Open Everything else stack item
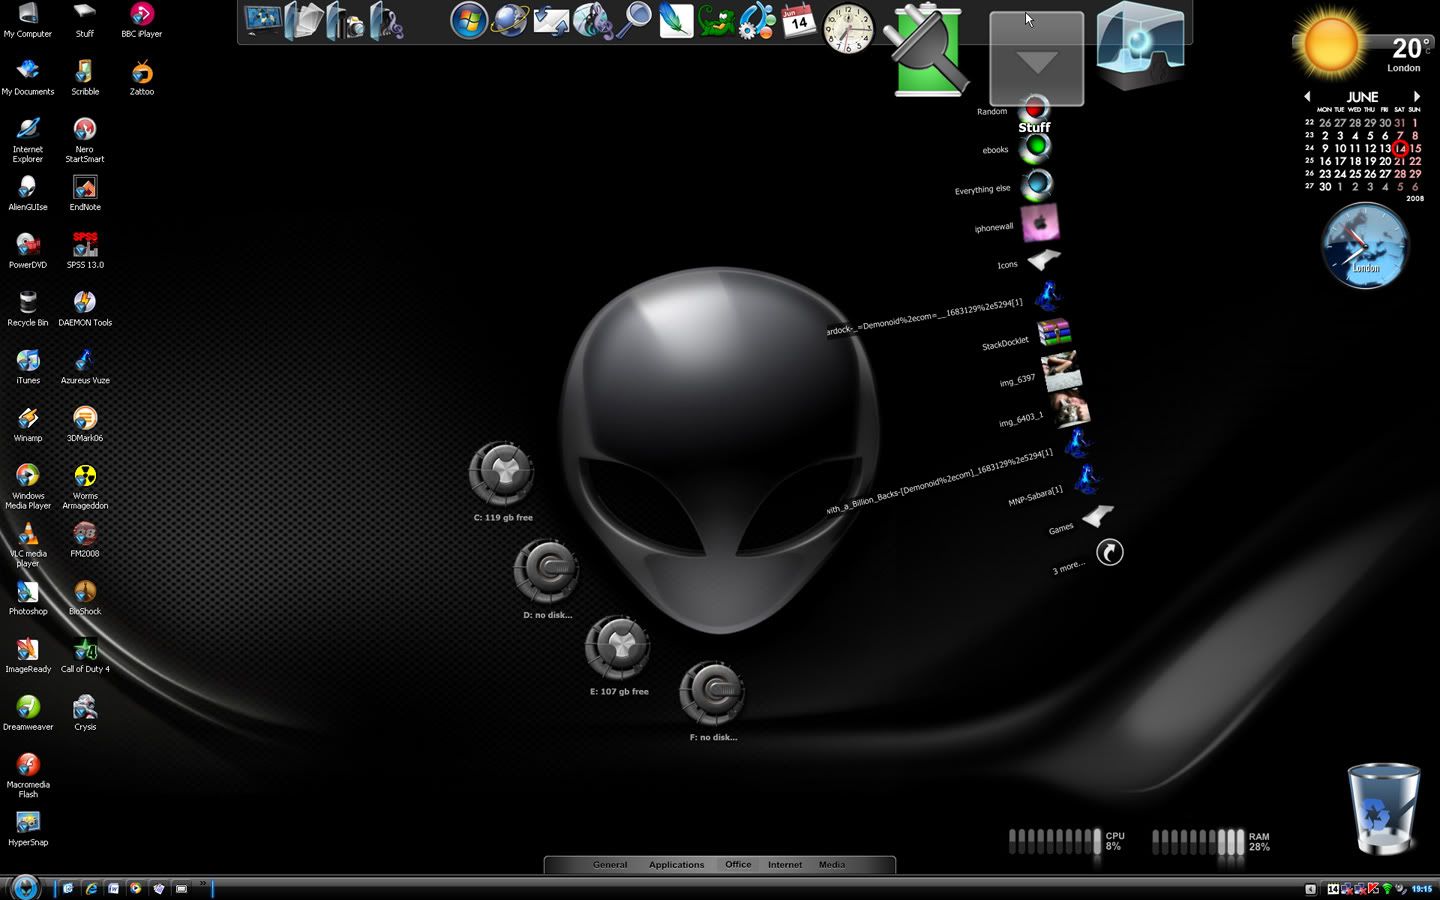This screenshot has width=1440, height=900. pos(1037,185)
